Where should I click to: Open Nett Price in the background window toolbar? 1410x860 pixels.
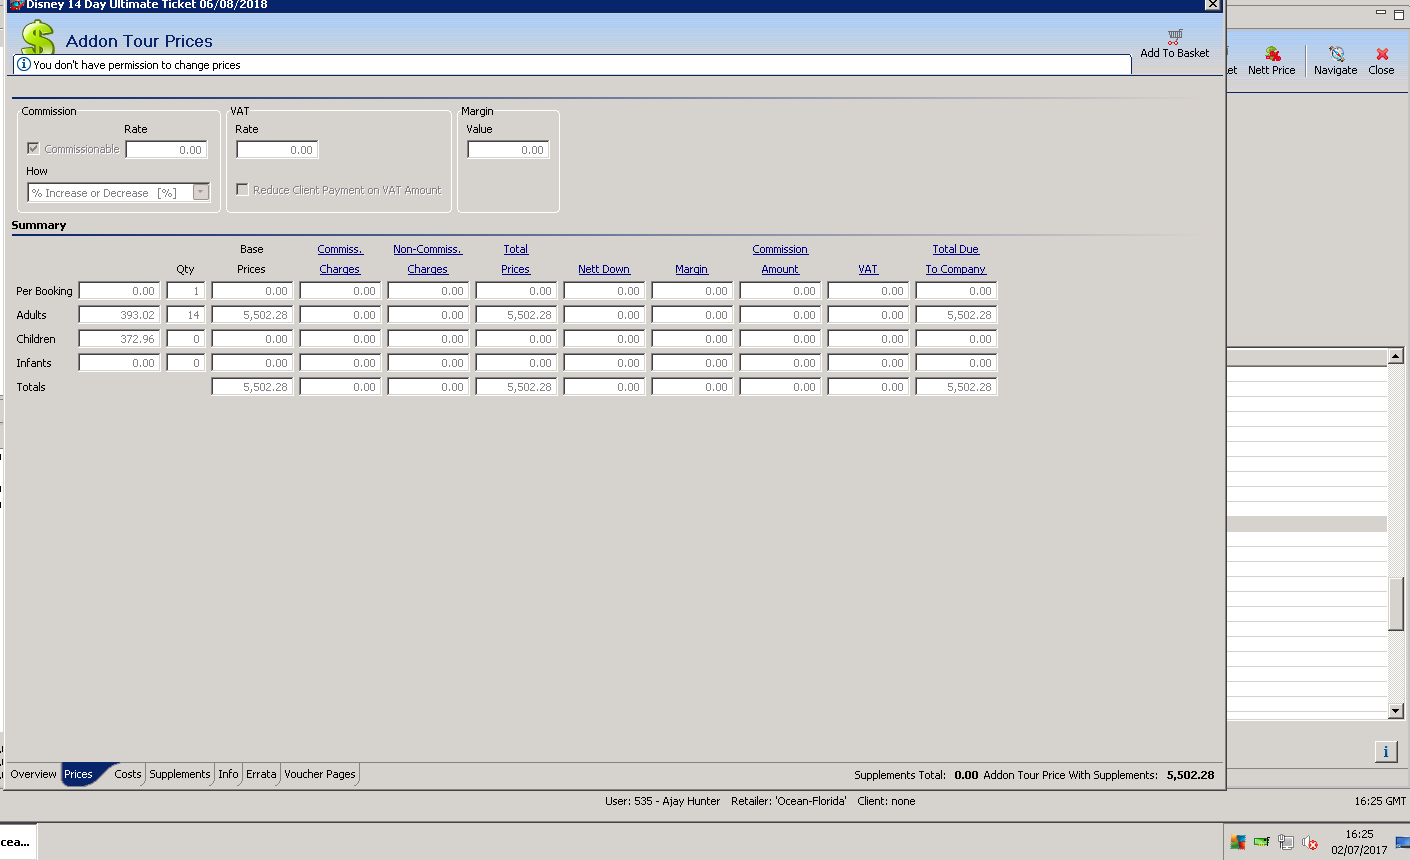[x=1272, y=61]
